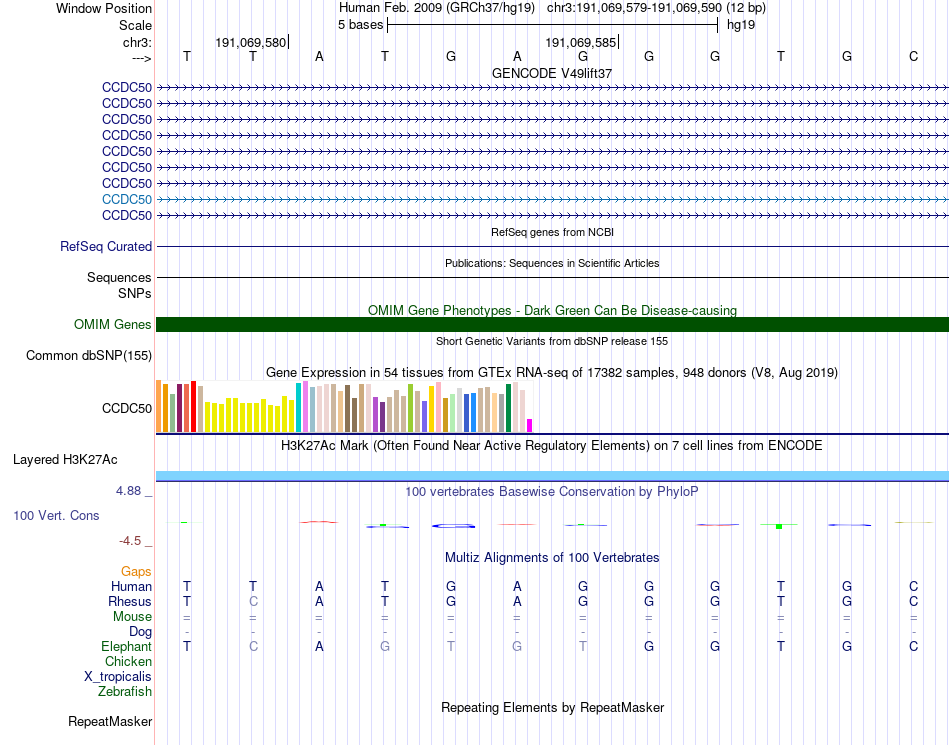Click the magenta bar ending the GTEx chart
The image size is (950, 745).
(530, 425)
